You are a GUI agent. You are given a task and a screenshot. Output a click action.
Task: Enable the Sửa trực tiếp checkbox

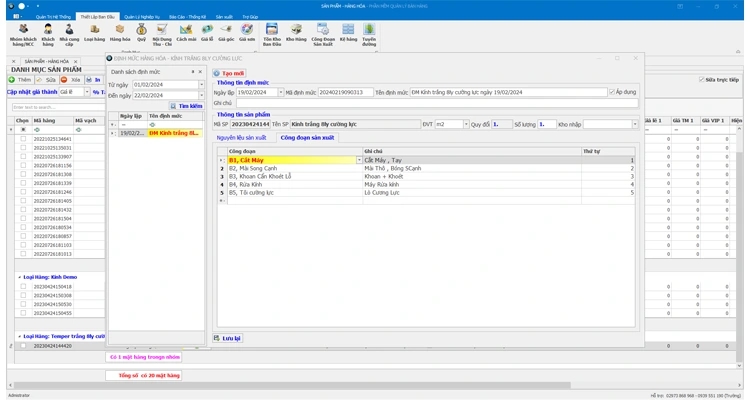point(701,79)
